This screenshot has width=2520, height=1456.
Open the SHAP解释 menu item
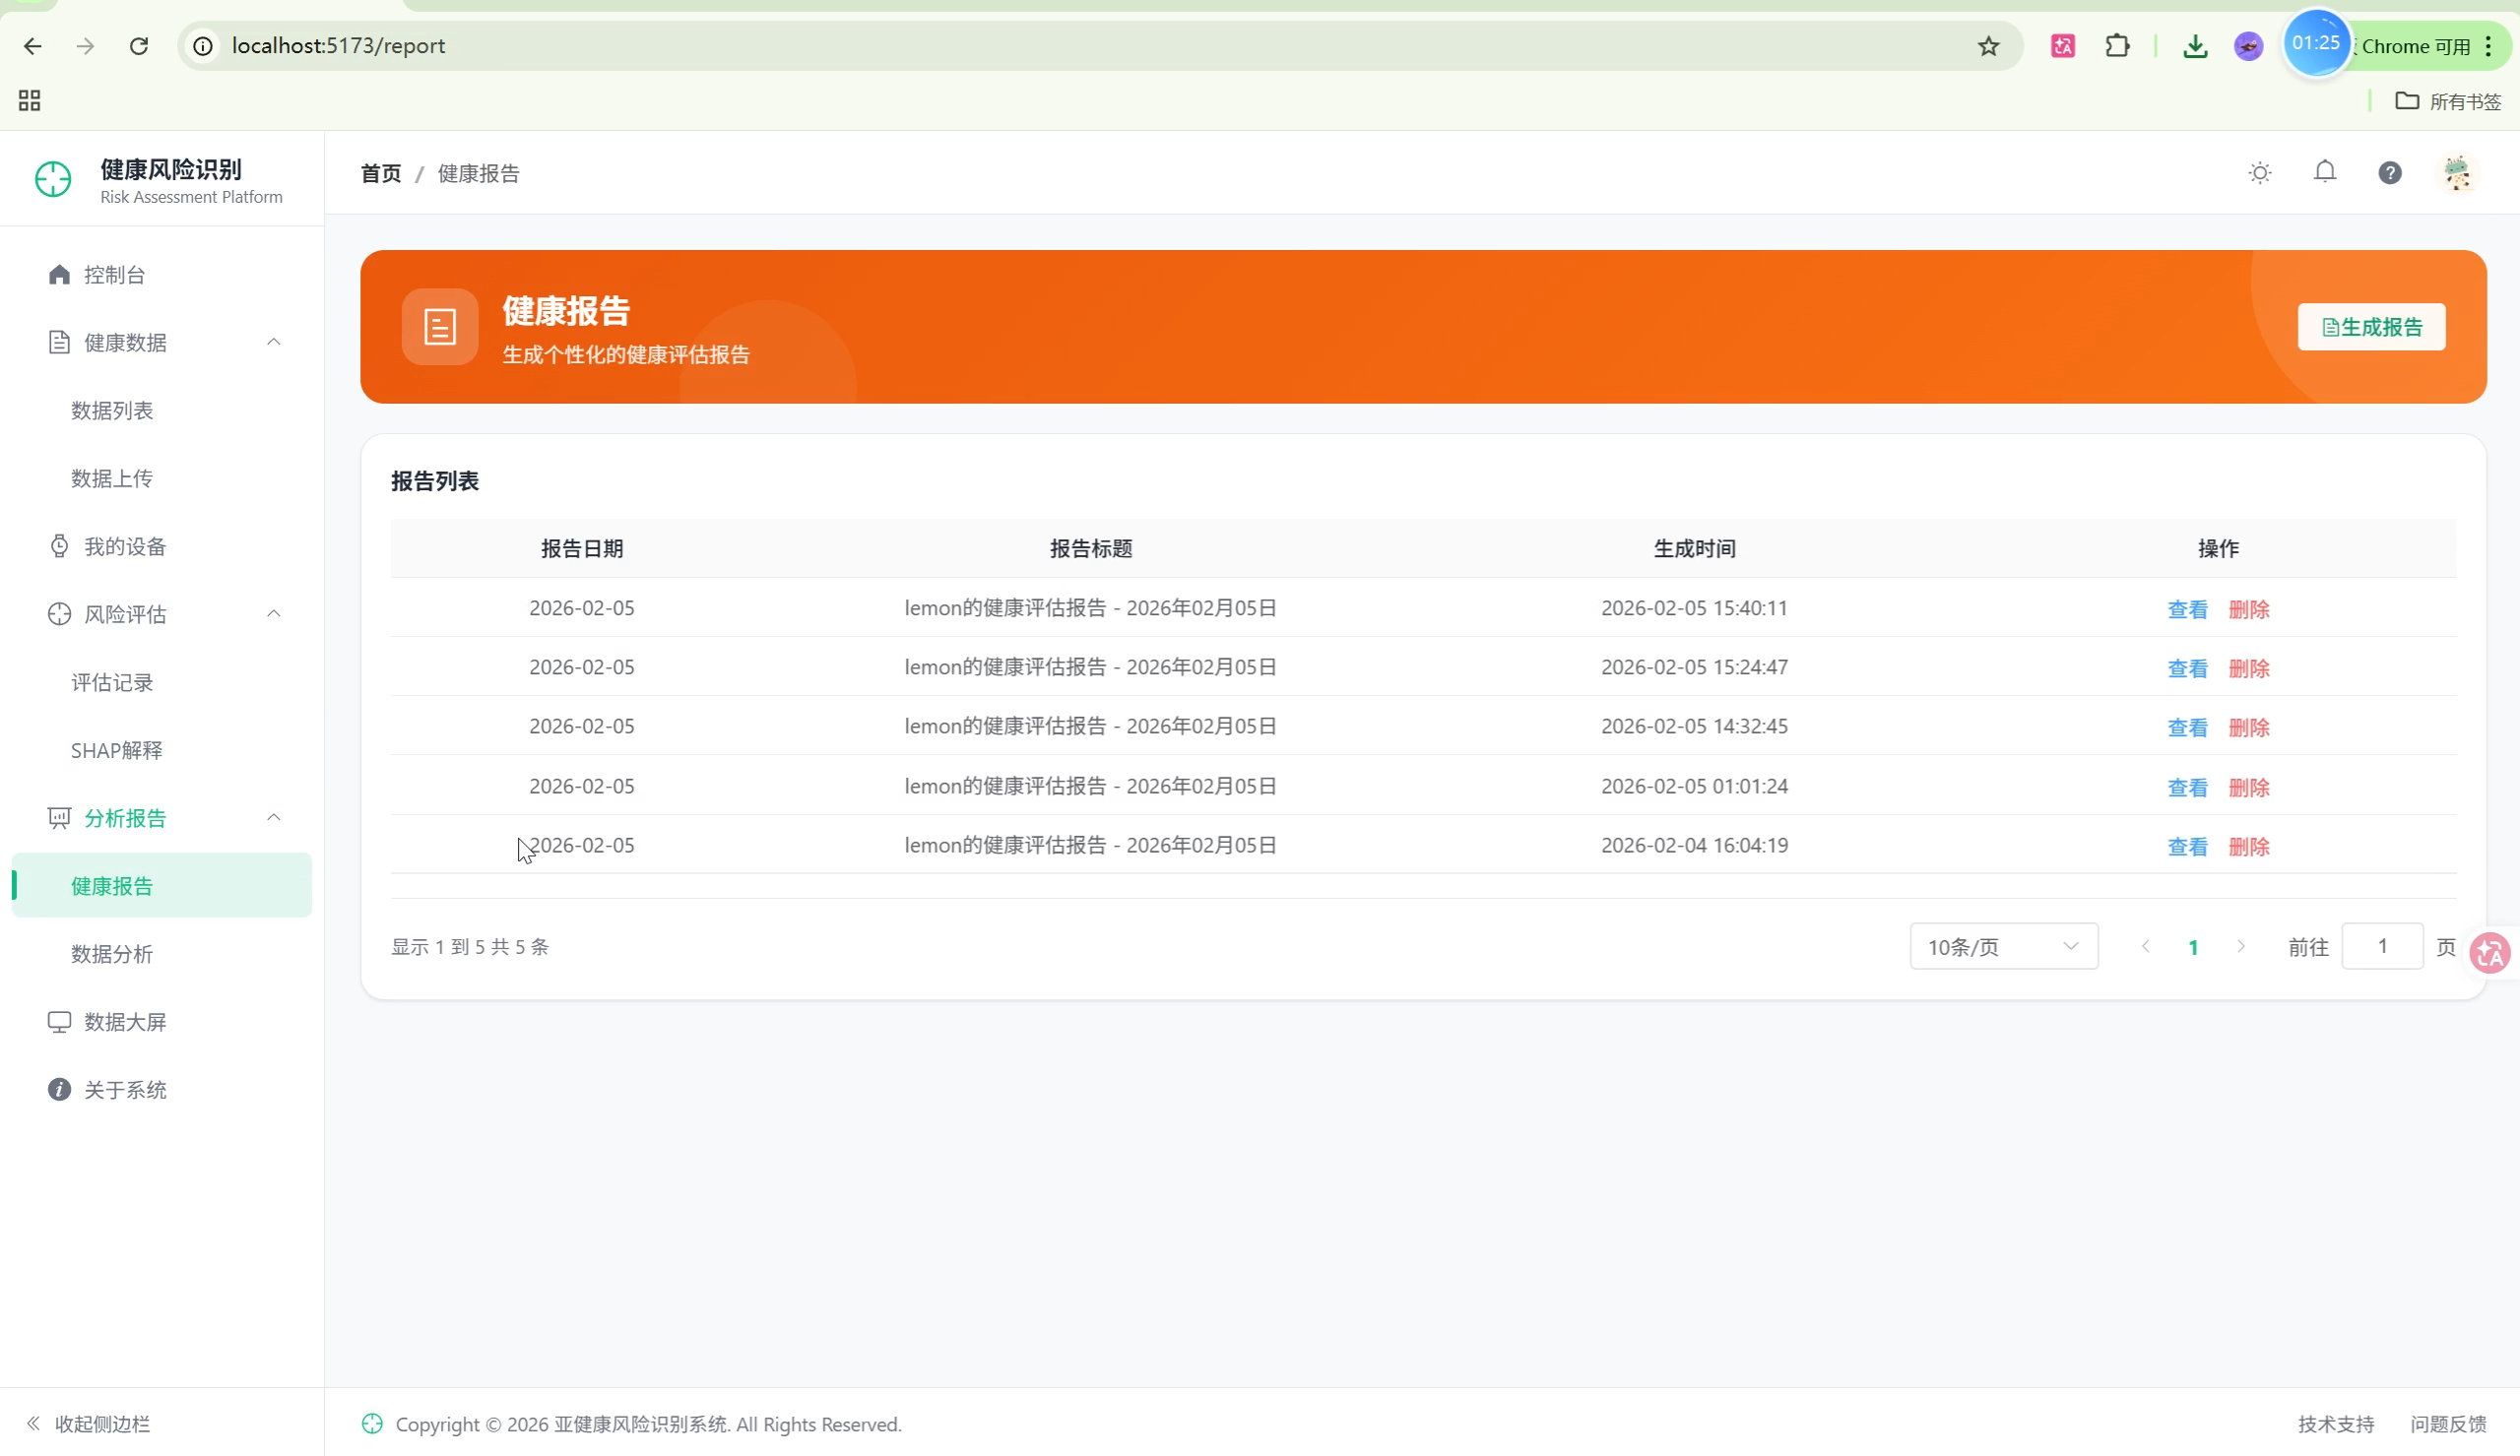[117, 750]
